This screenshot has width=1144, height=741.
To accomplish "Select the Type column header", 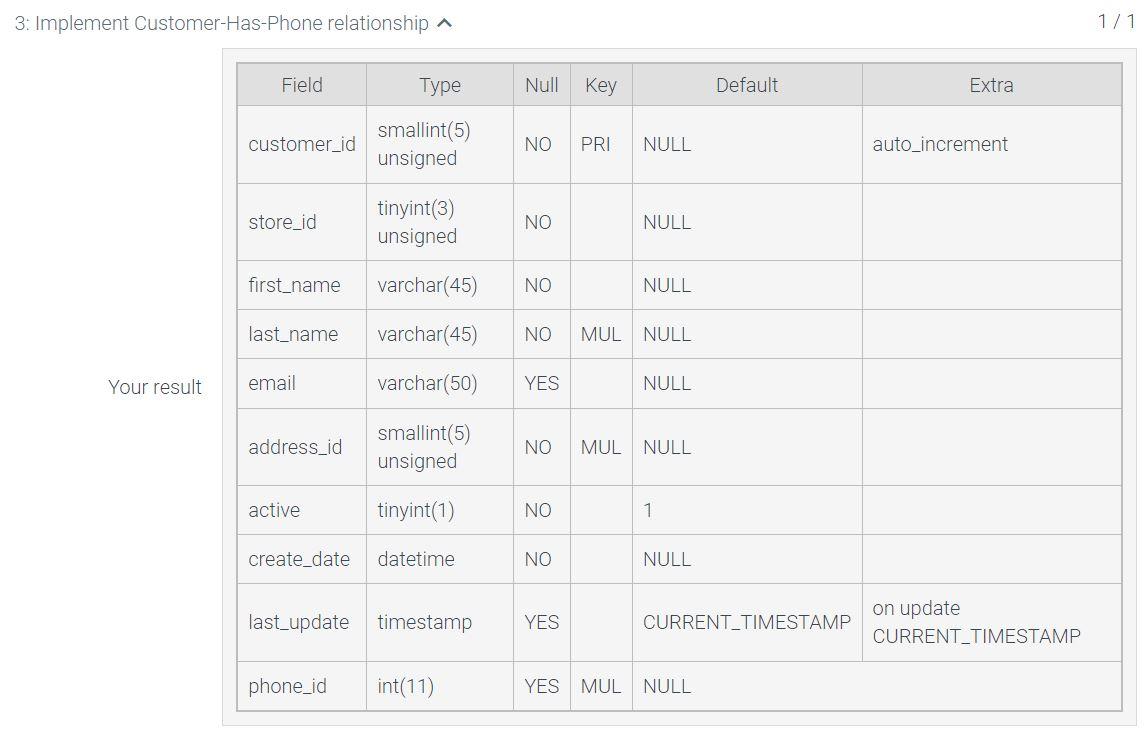I will (439, 85).
